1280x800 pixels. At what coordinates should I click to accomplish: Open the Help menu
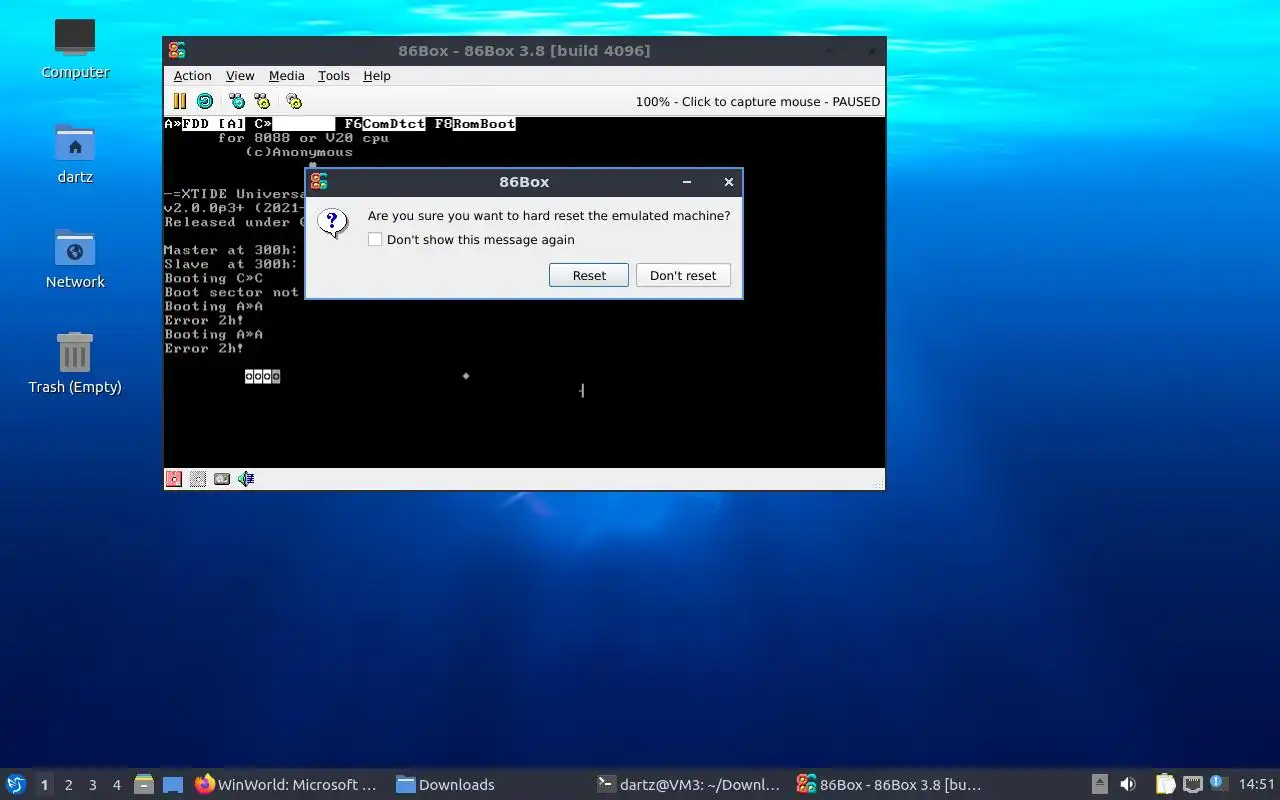[377, 76]
